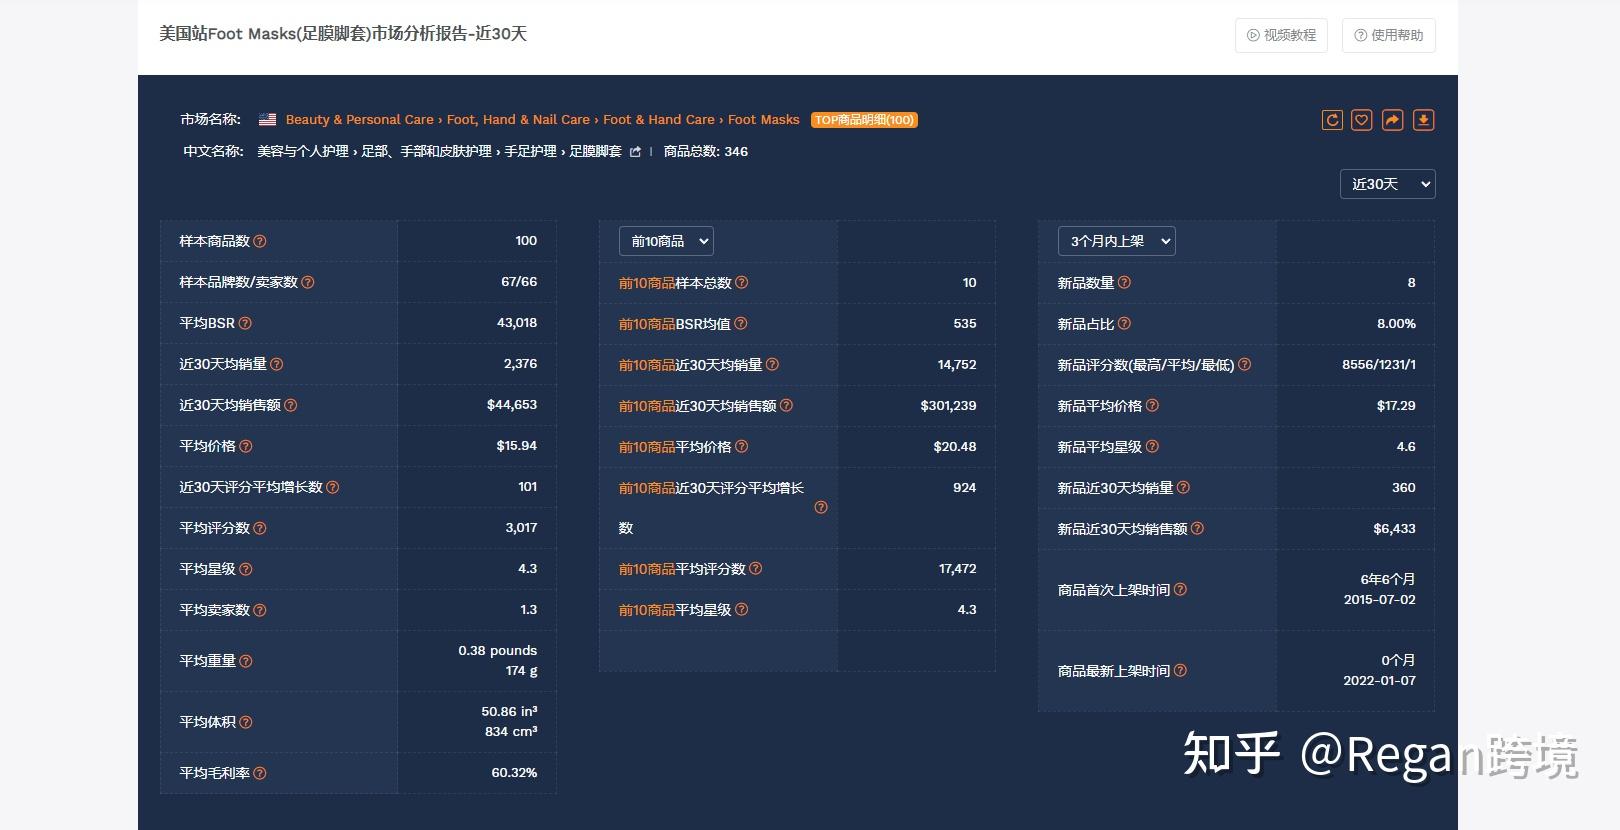
Task: Click help icon next to 近30天评分平均增长数
Action: point(333,487)
